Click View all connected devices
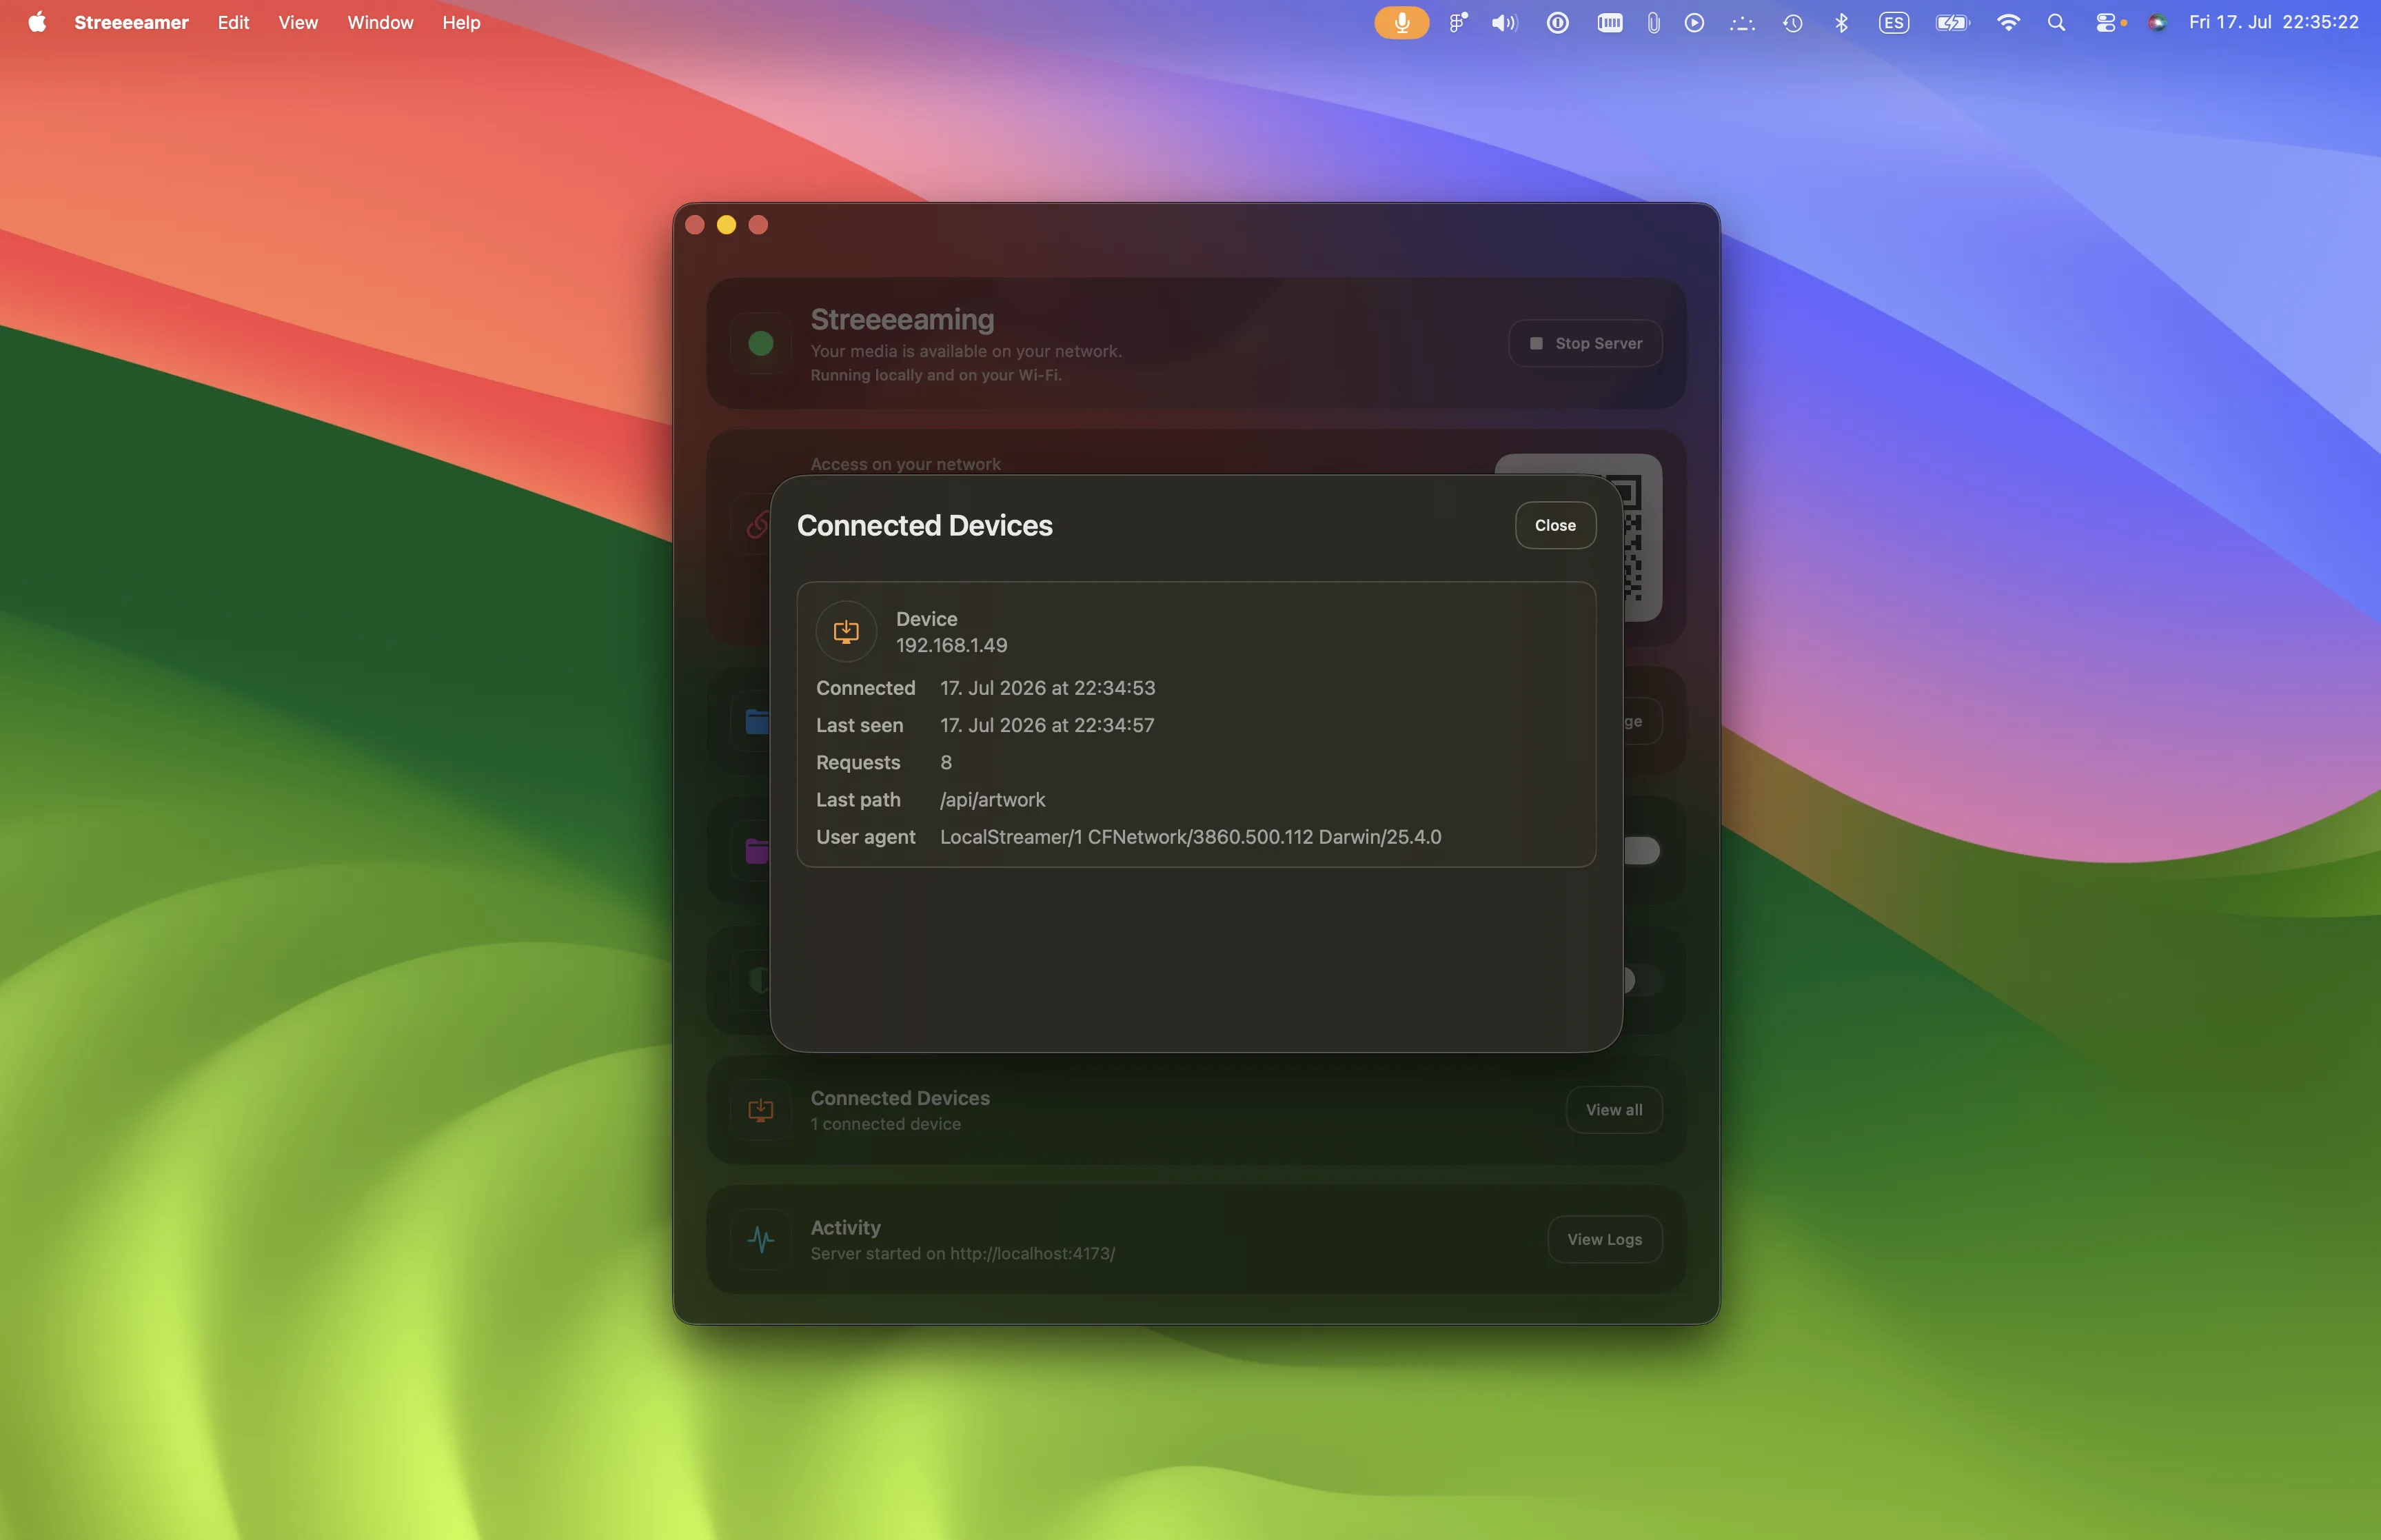 pos(1613,1110)
